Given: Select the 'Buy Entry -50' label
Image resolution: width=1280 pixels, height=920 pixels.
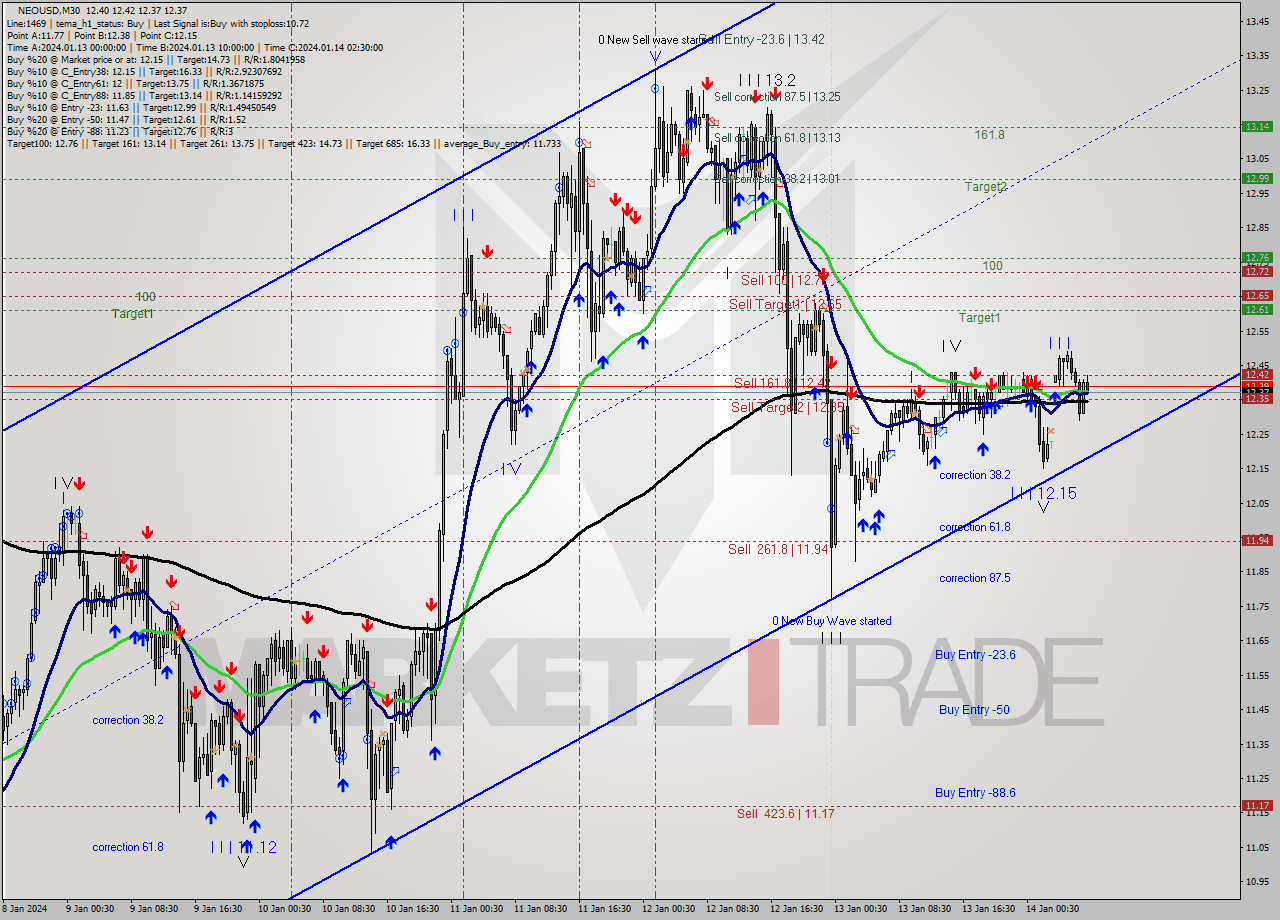Looking at the screenshot, I should click(973, 710).
